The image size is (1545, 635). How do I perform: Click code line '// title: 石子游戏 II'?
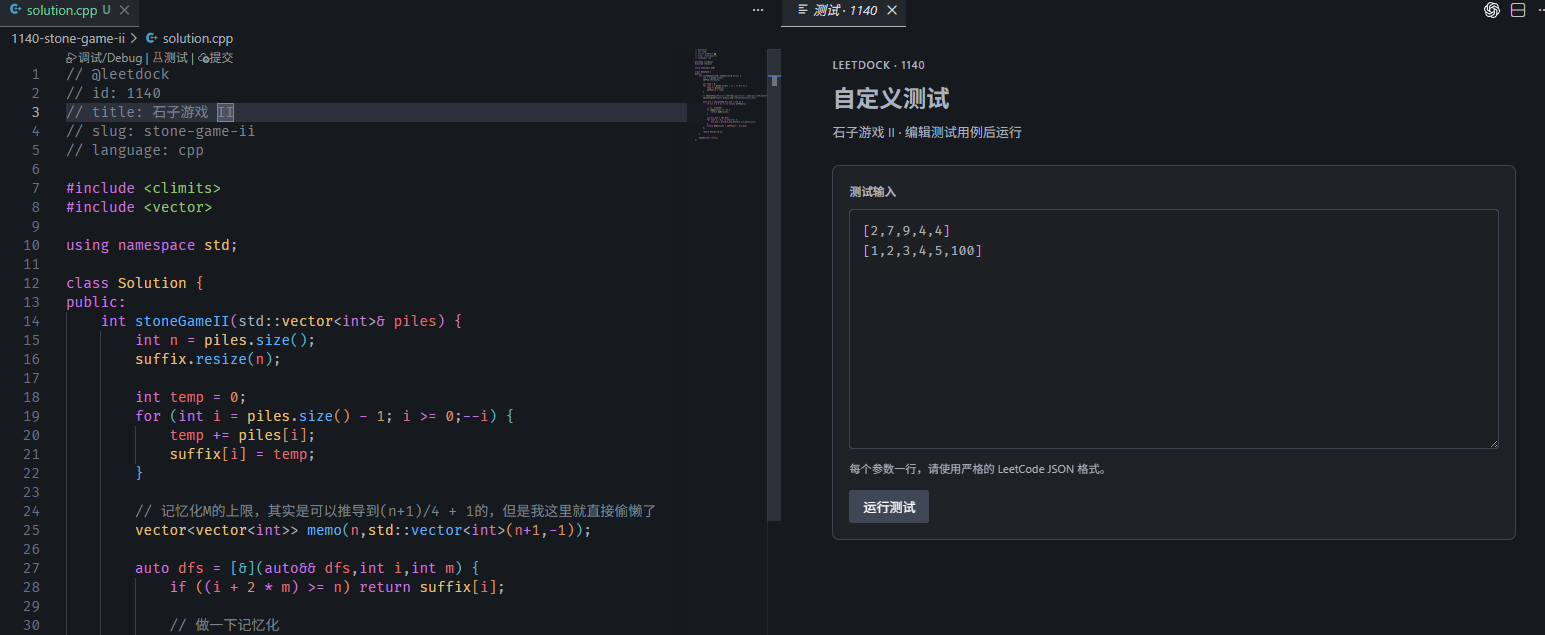click(150, 112)
